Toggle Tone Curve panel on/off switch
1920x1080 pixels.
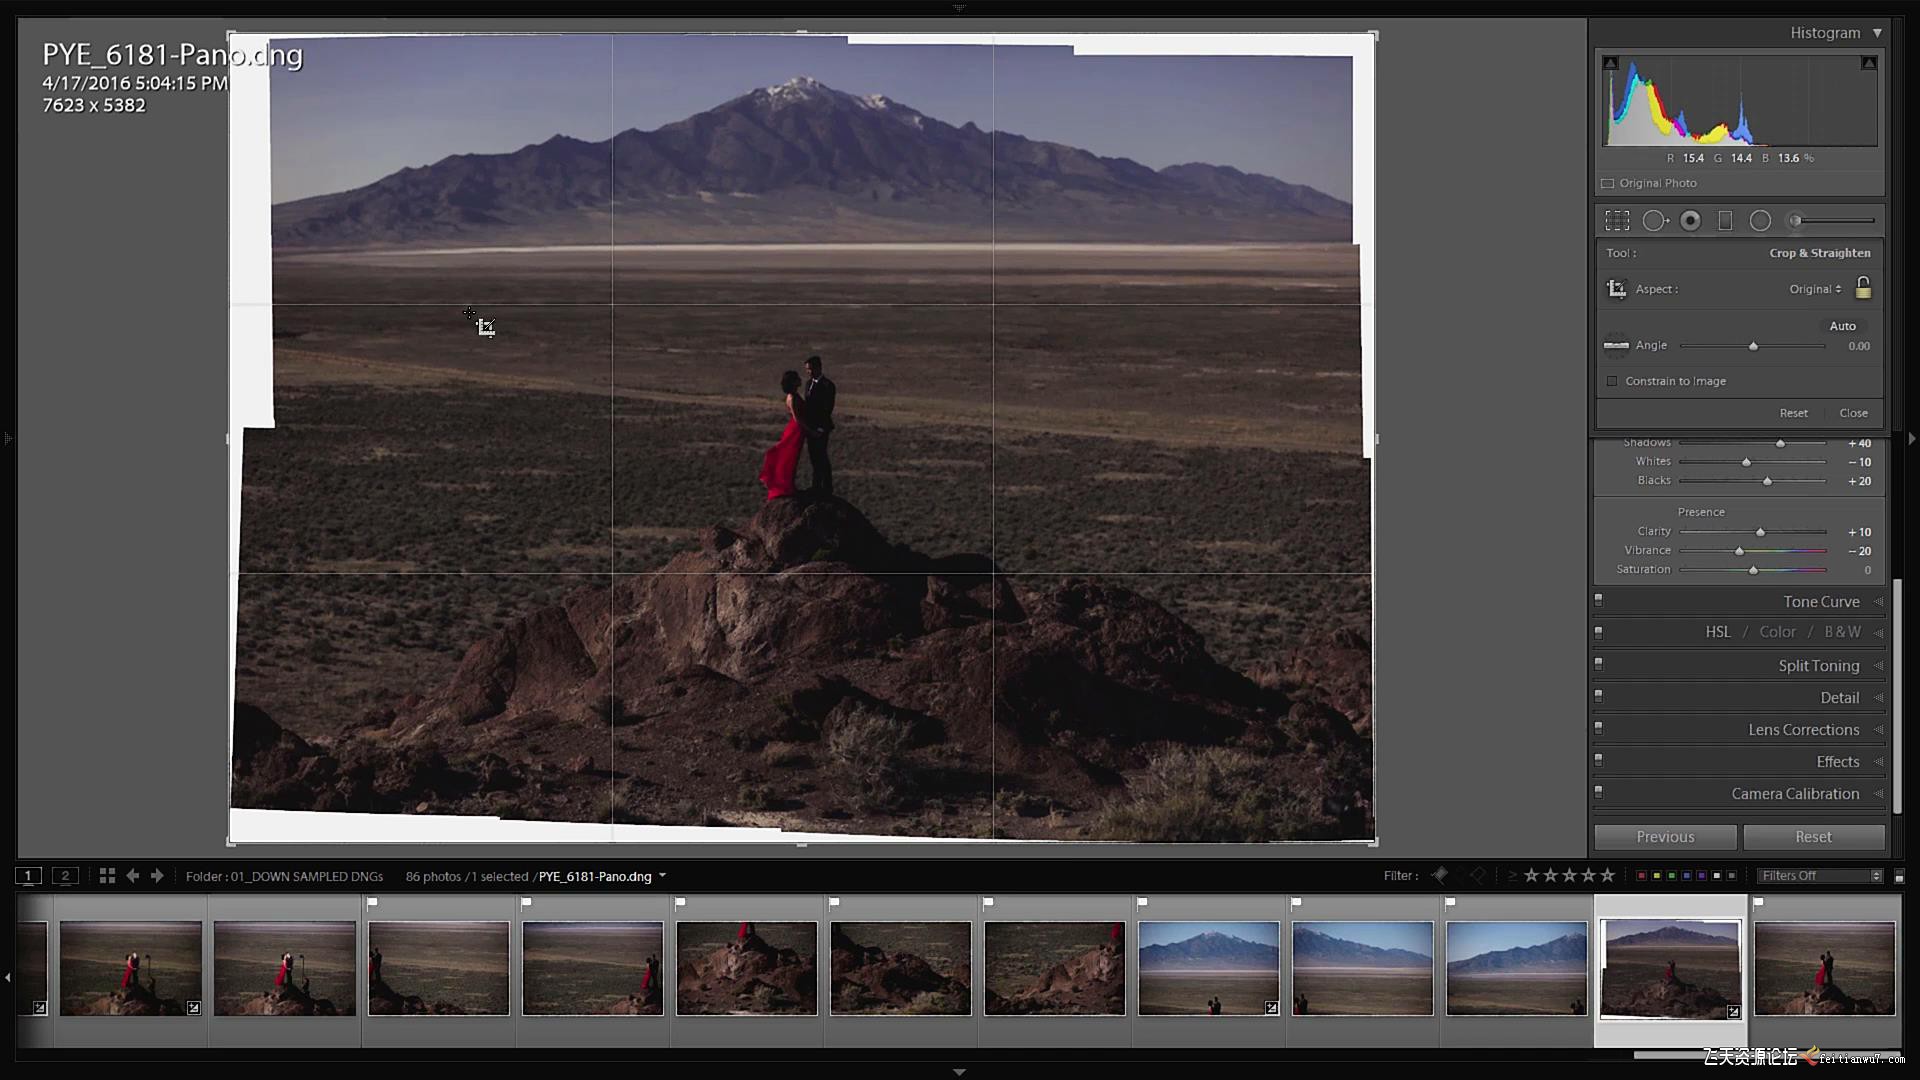[x=1598, y=601]
